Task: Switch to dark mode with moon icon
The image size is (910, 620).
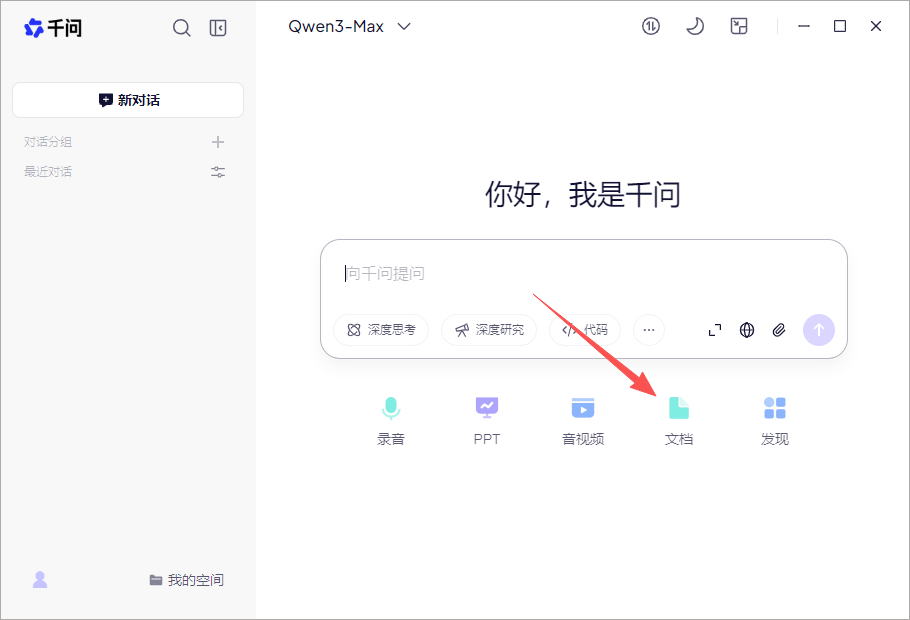Action: click(x=695, y=26)
